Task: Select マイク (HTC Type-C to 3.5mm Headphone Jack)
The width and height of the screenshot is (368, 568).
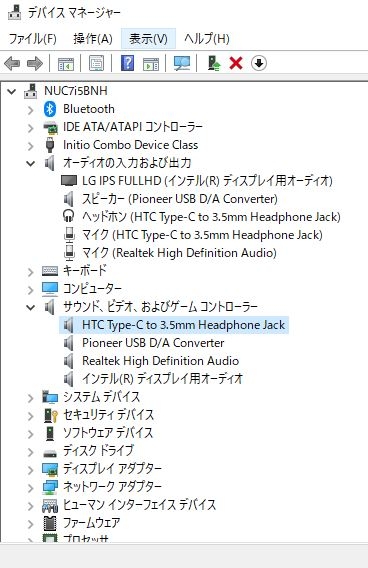Action: coord(202,235)
